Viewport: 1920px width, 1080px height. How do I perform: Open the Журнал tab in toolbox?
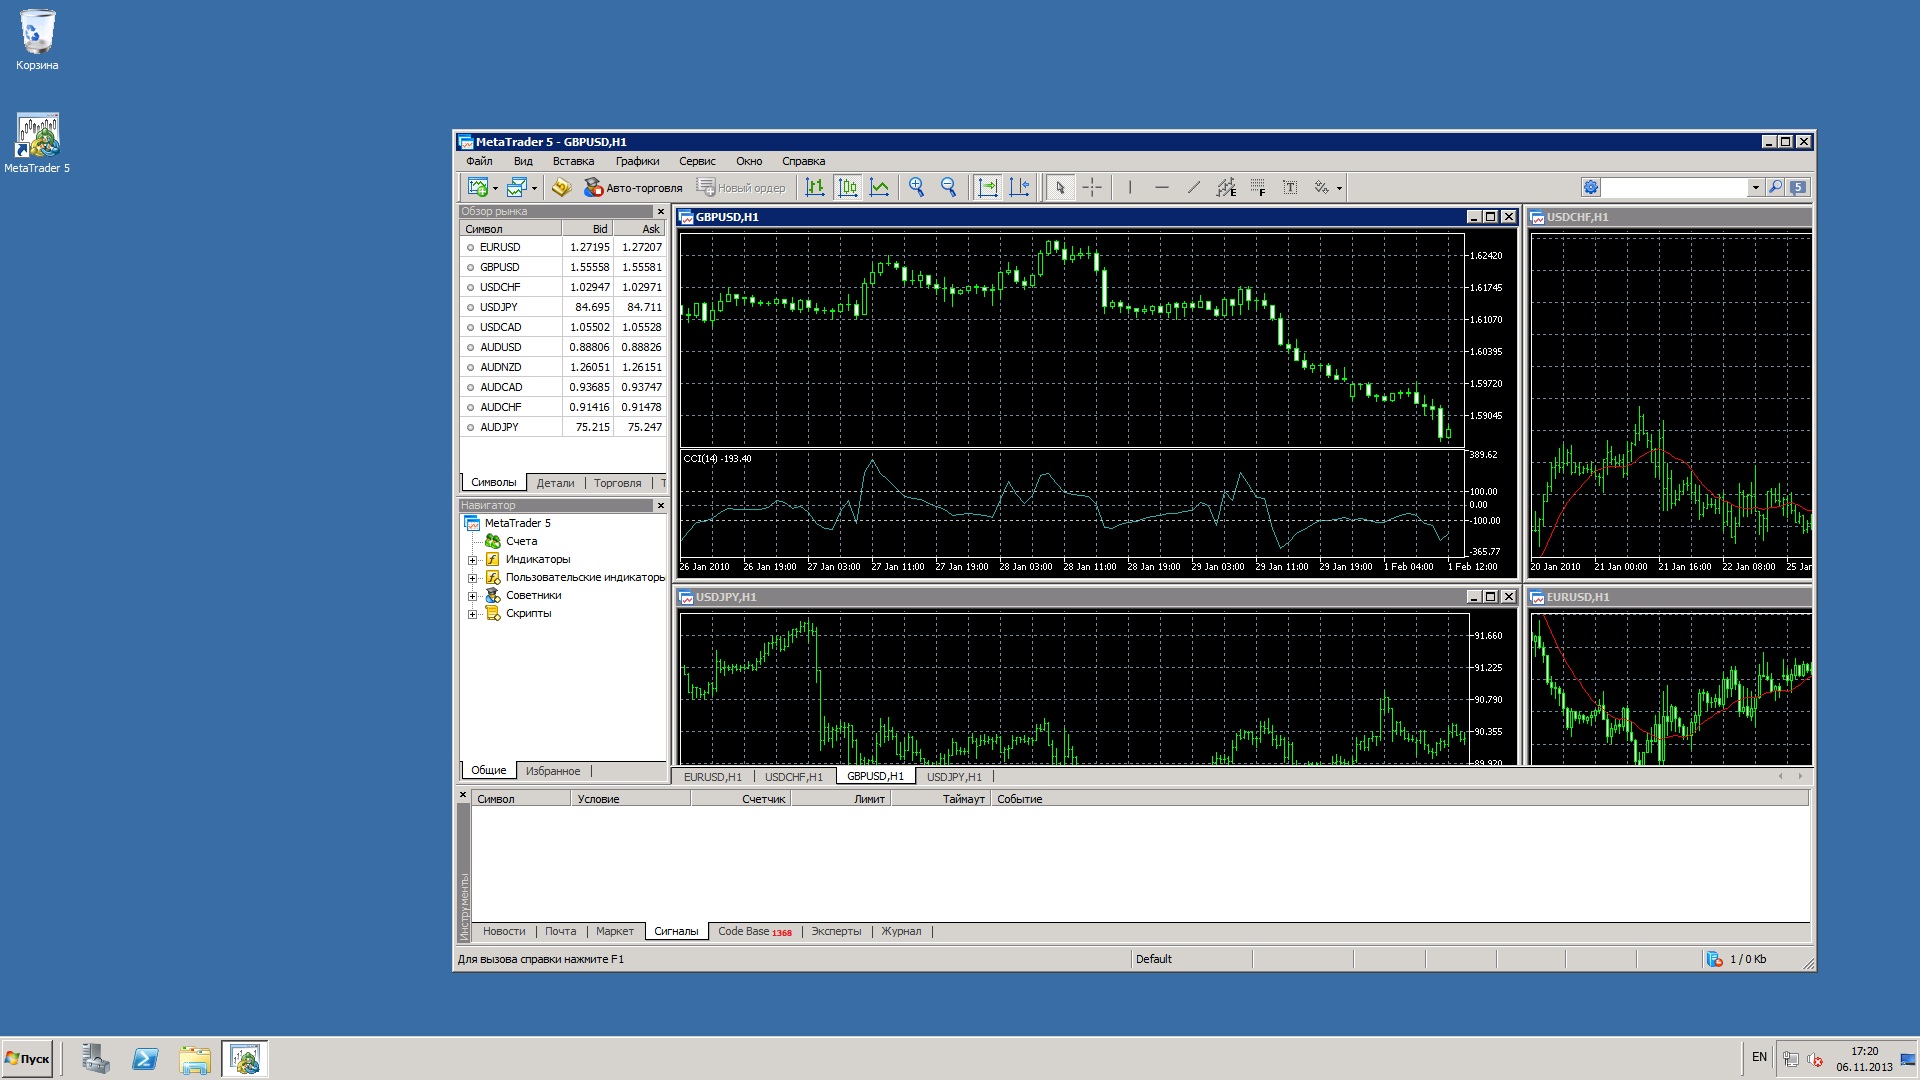pos(901,931)
